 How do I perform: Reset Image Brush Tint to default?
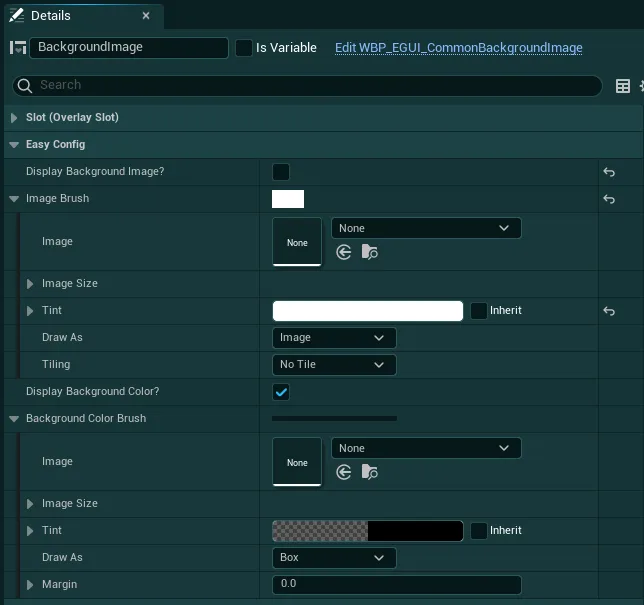[x=609, y=311]
